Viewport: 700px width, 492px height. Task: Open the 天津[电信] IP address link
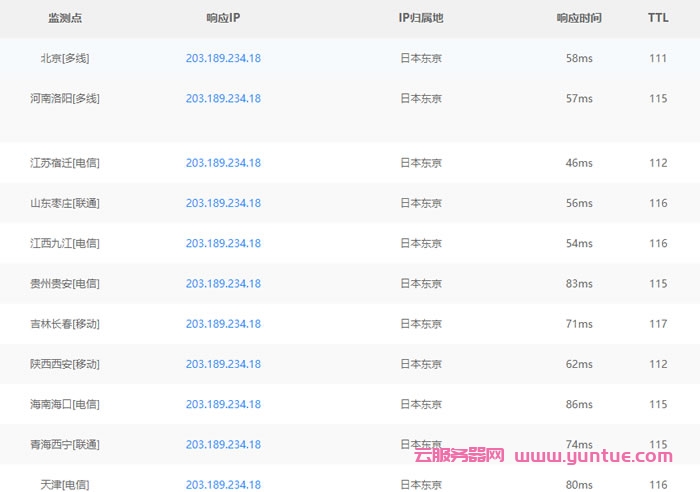[223, 485]
